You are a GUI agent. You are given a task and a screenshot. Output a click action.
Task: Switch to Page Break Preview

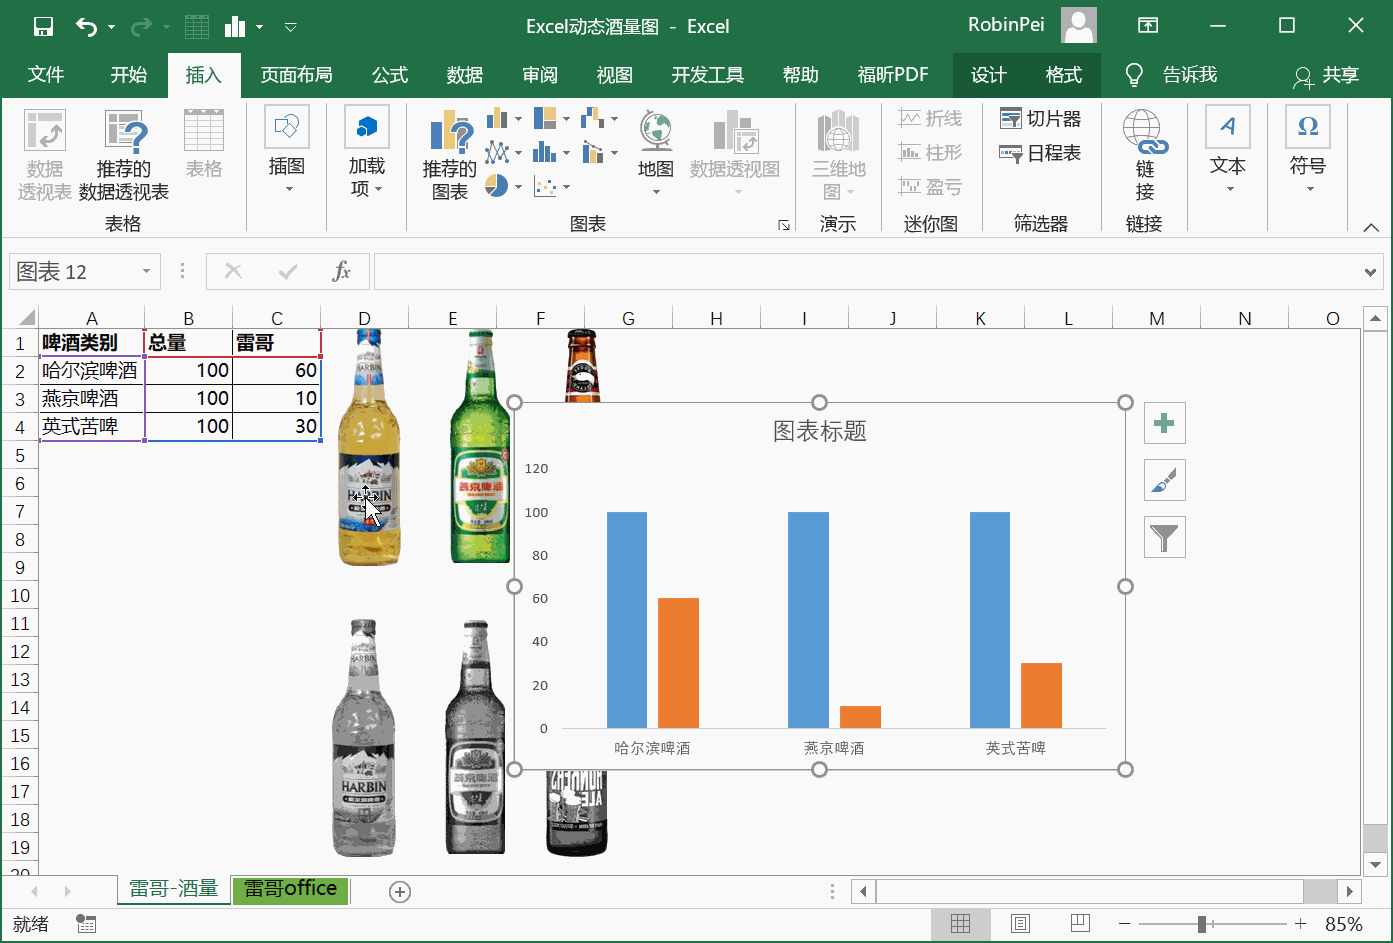(x=1080, y=924)
